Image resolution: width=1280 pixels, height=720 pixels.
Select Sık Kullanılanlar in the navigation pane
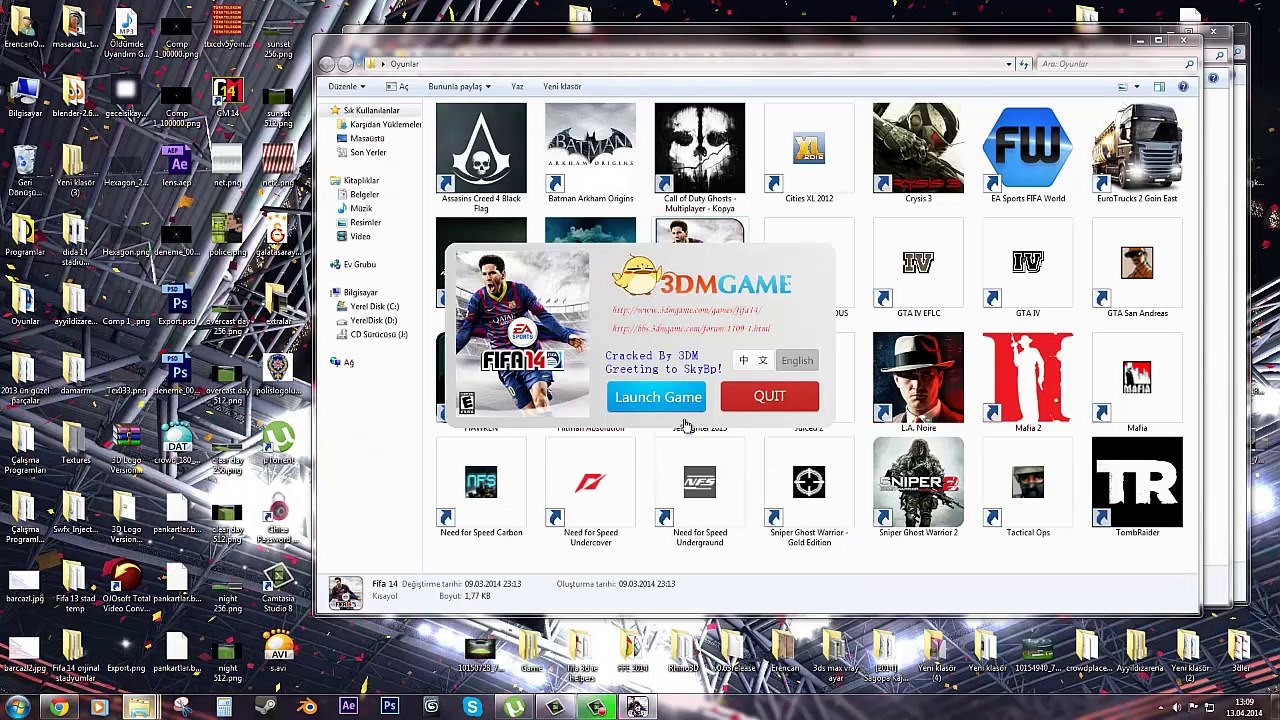[370, 110]
